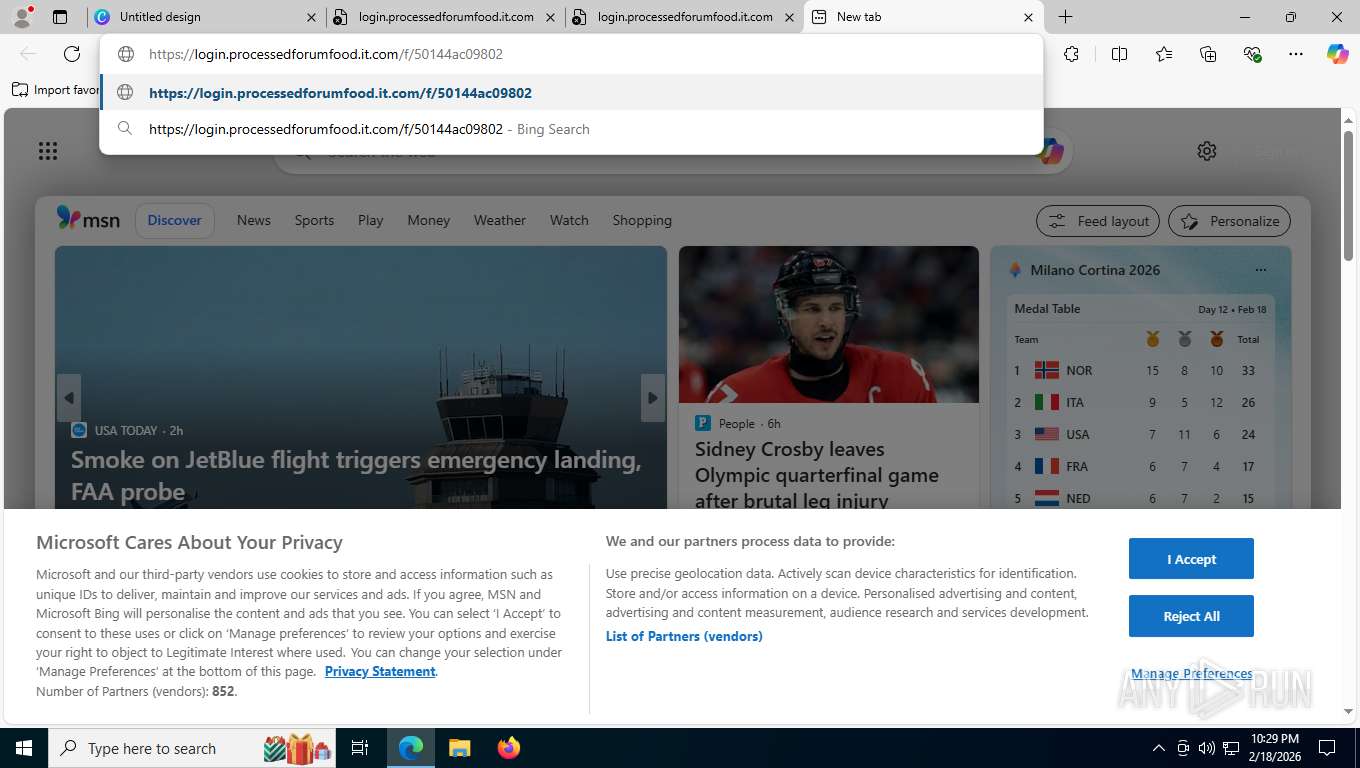Go to previous carousel story arrow
1360x768 pixels.
click(x=69, y=398)
